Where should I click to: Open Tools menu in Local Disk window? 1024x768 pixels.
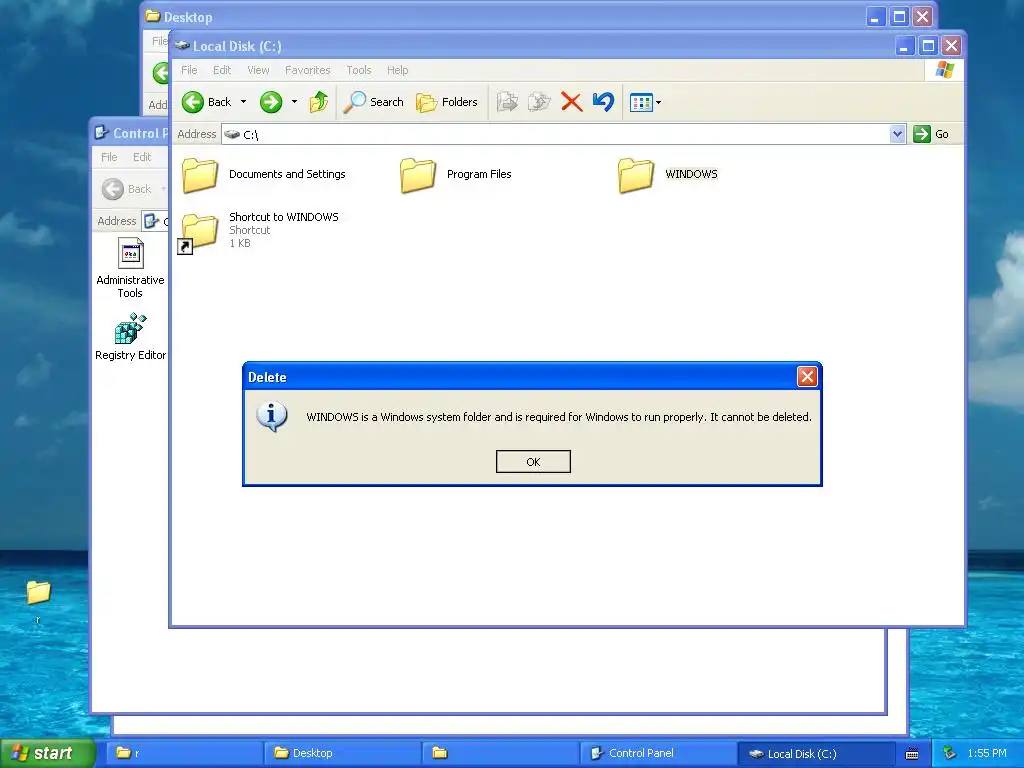359,70
